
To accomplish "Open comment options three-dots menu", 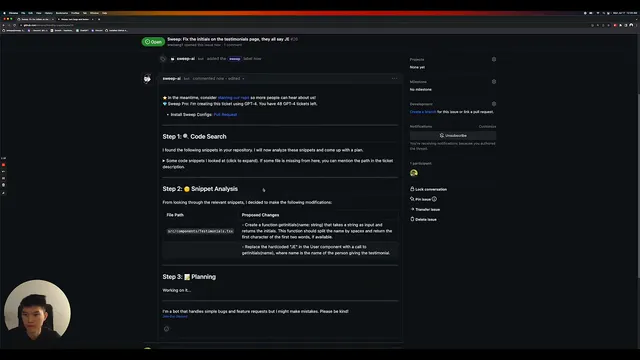I will (x=394, y=78).
